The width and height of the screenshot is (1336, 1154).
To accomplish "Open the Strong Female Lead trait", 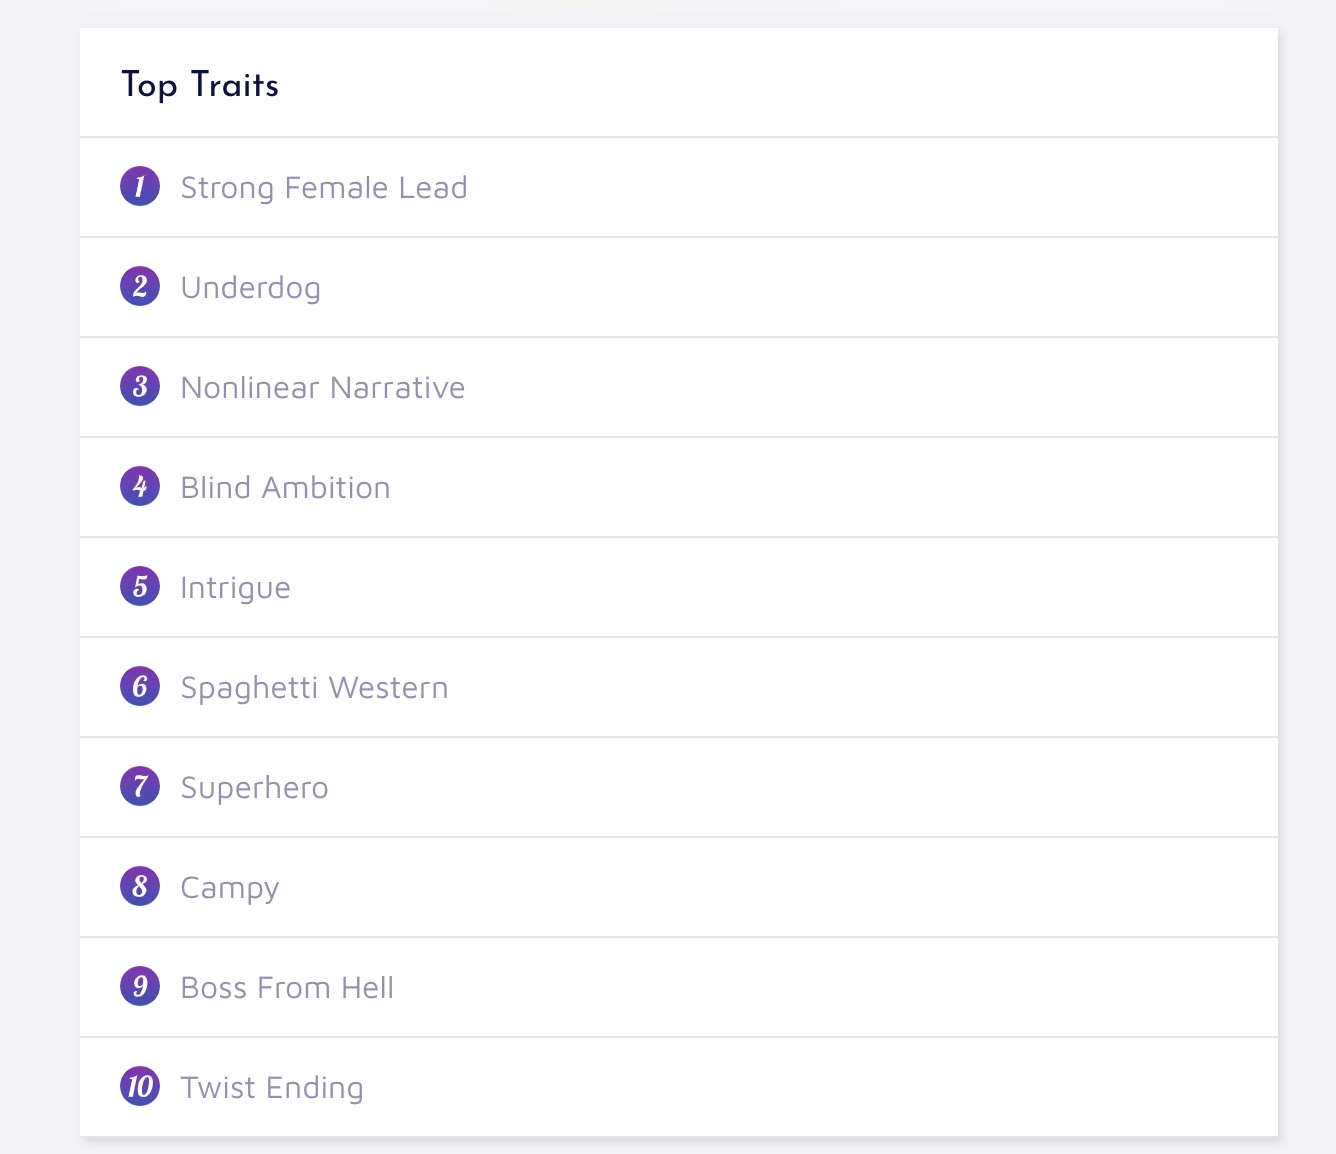I will (x=323, y=188).
